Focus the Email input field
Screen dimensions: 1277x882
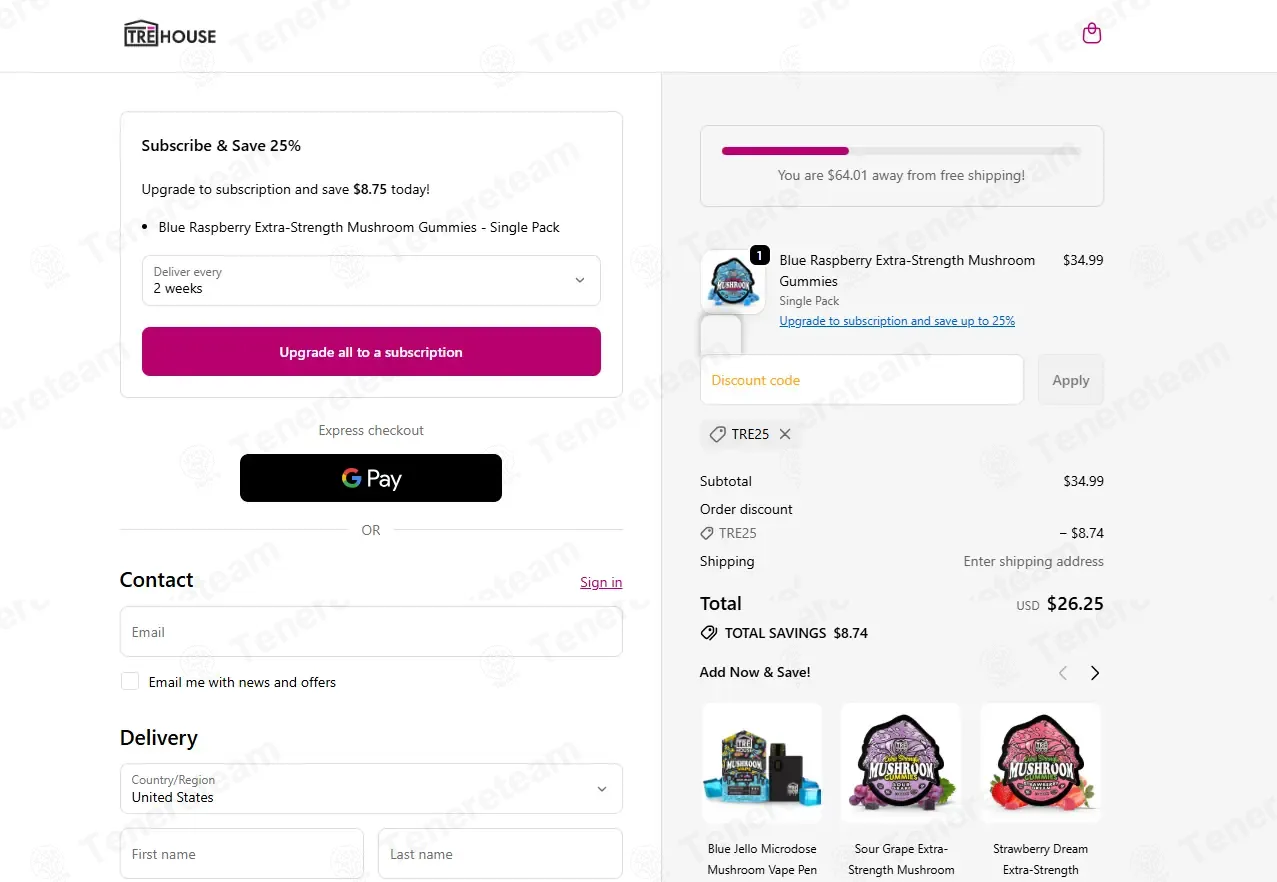(x=371, y=632)
